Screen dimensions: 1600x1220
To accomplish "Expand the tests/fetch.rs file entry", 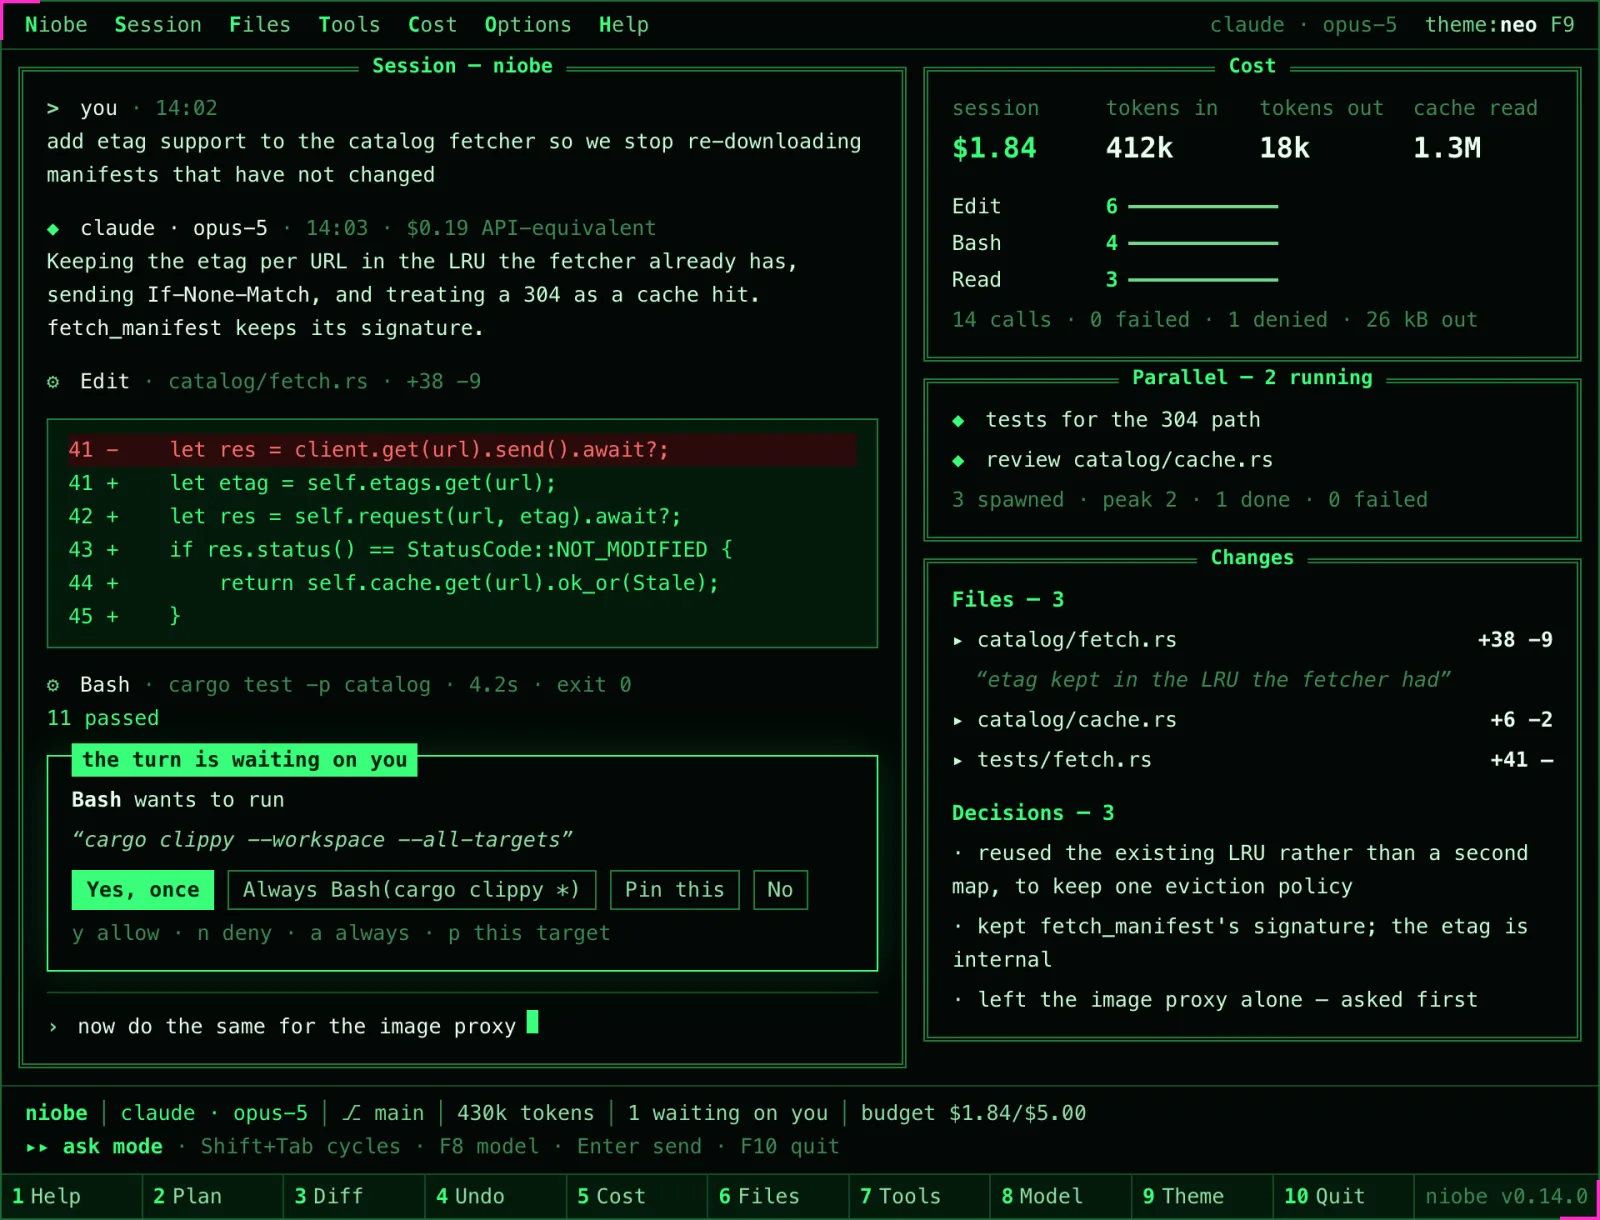I will pyautogui.click(x=1252, y=760).
